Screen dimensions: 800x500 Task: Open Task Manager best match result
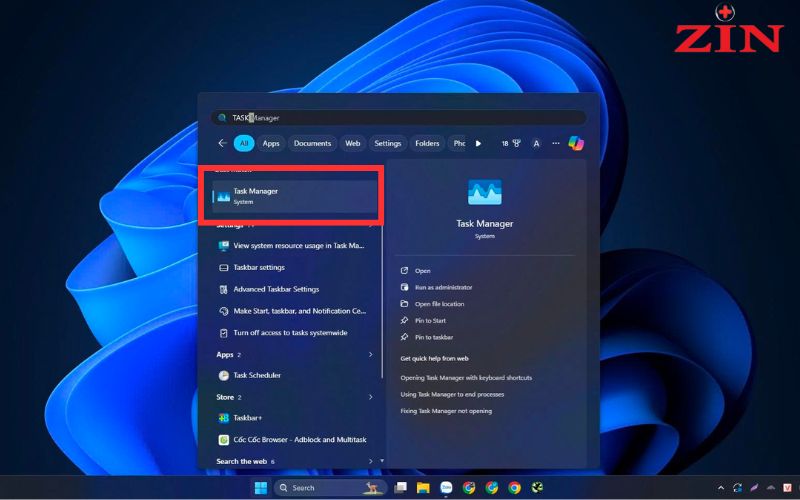295,196
